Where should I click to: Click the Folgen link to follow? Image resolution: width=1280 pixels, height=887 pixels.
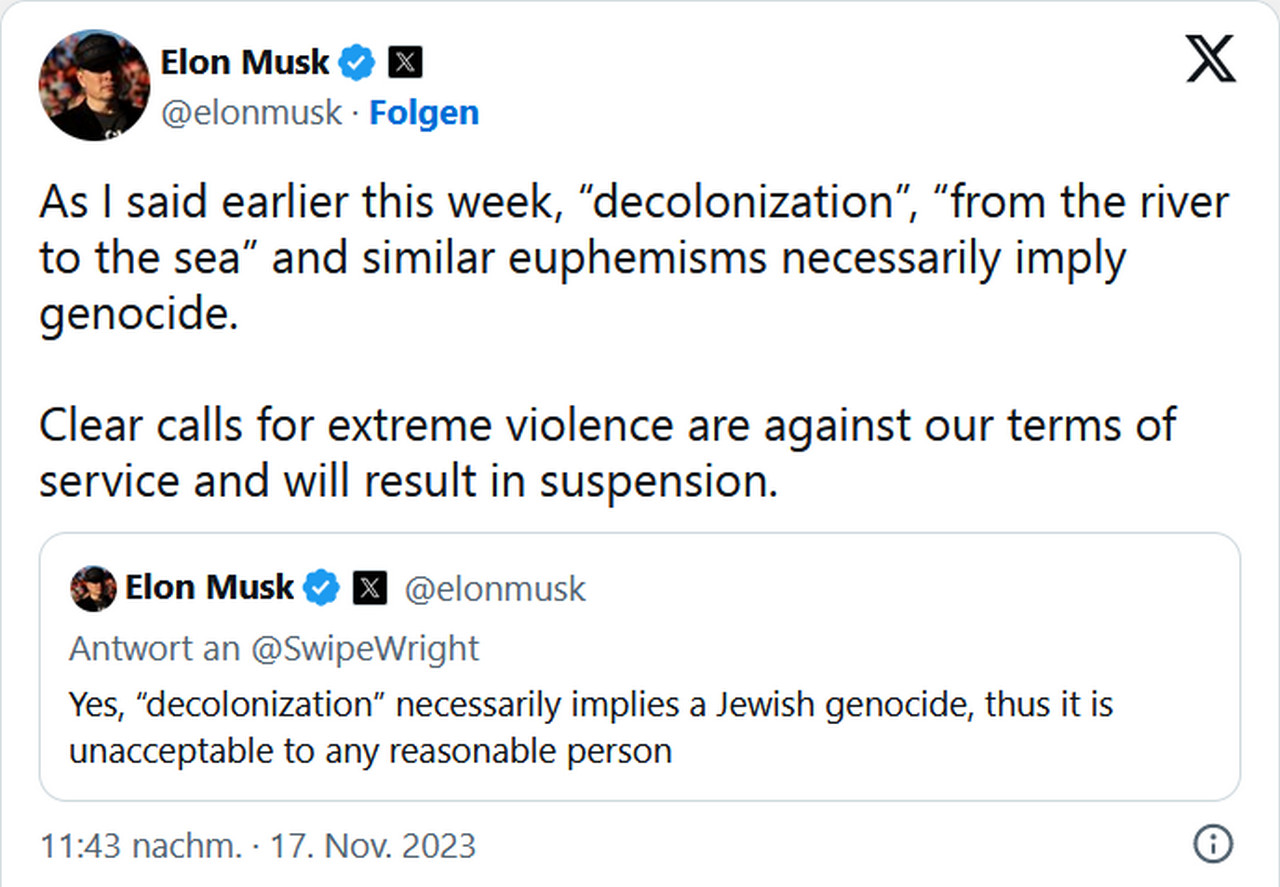[x=424, y=113]
